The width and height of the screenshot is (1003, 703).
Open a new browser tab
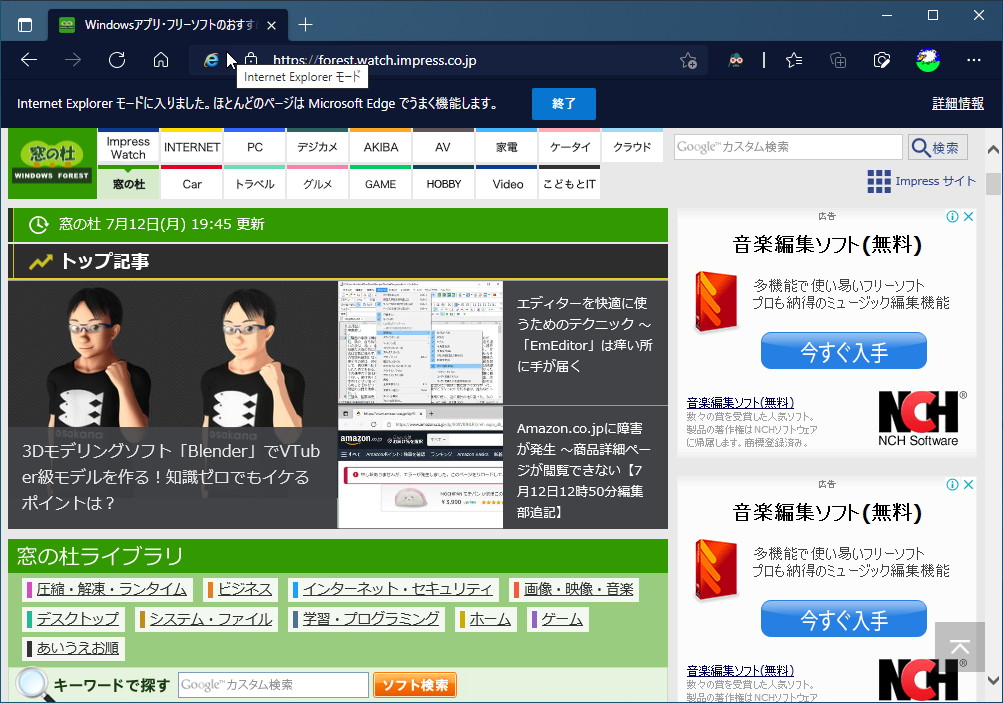302,23
